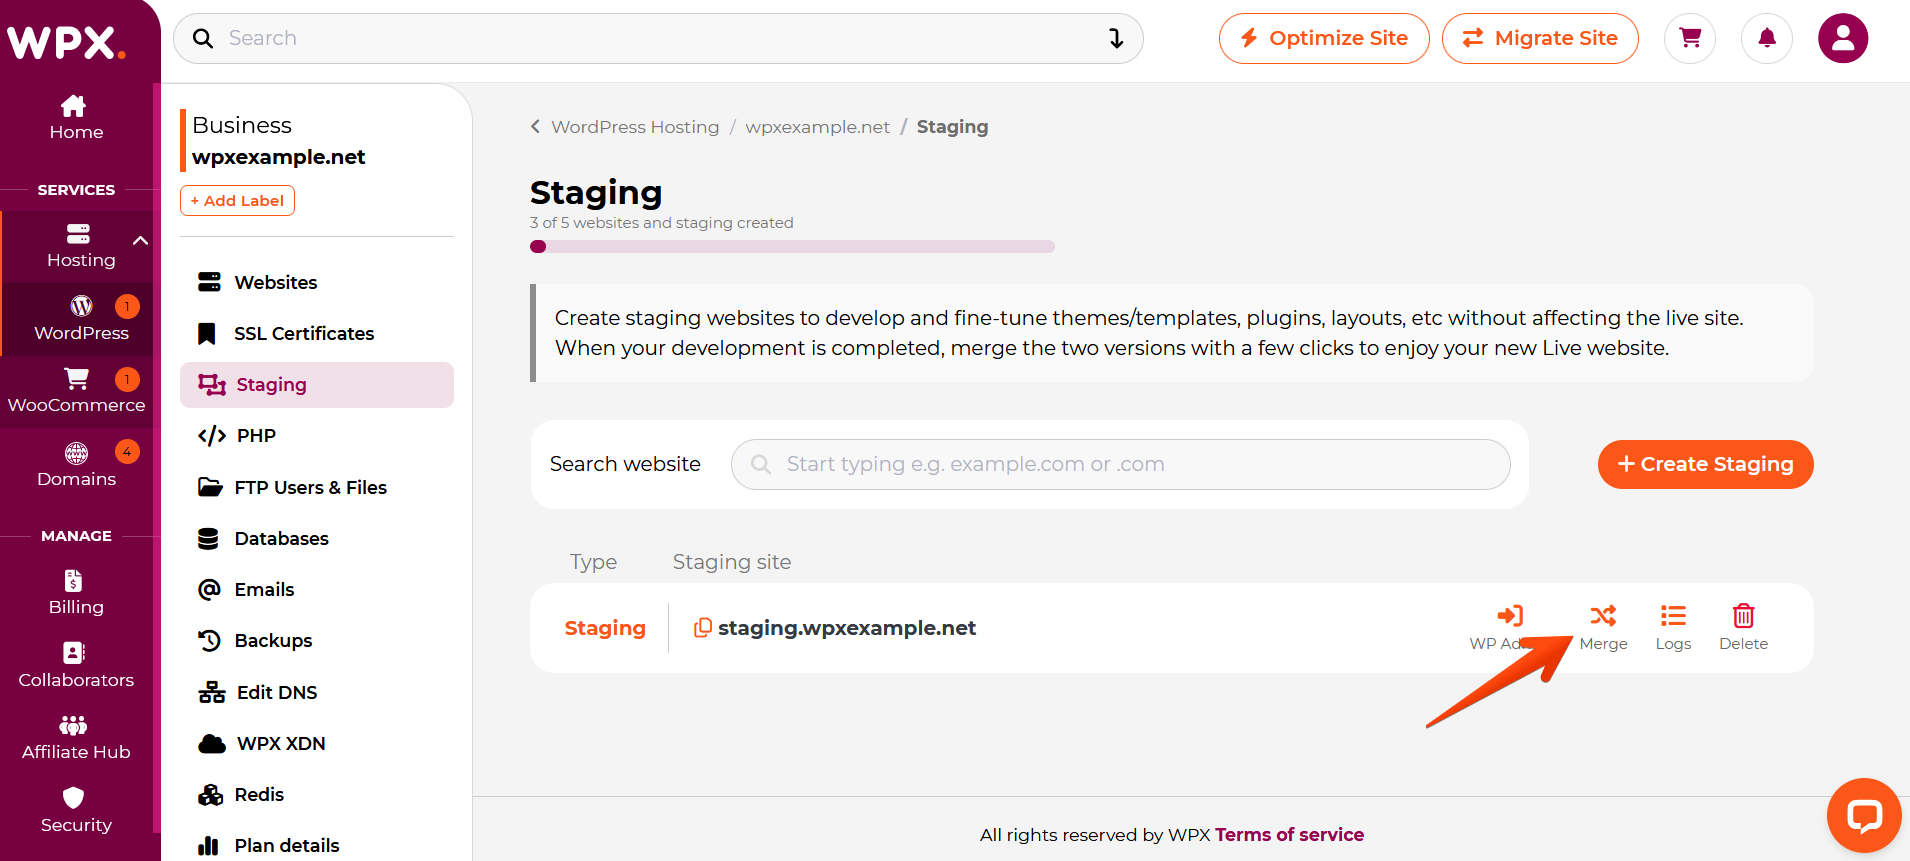
Task: Click the search magnifier icon in top bar
Action: pyautogui.click(x=203, y=38)
